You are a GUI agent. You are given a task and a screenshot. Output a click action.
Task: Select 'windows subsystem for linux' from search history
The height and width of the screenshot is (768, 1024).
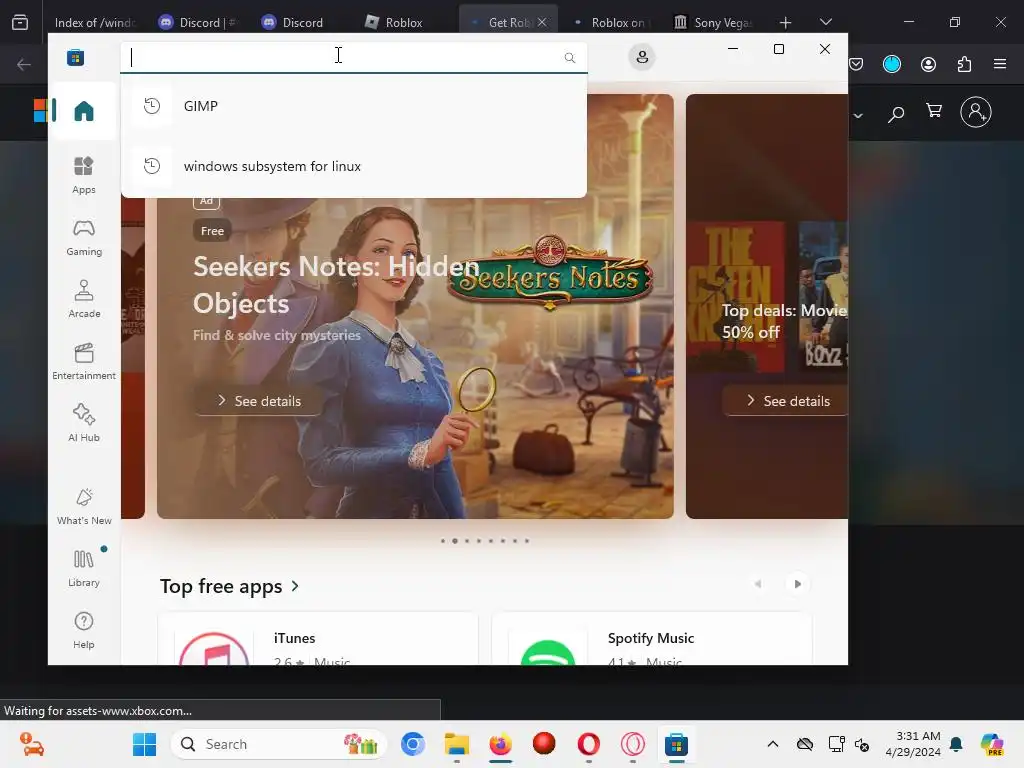(354, 166)
